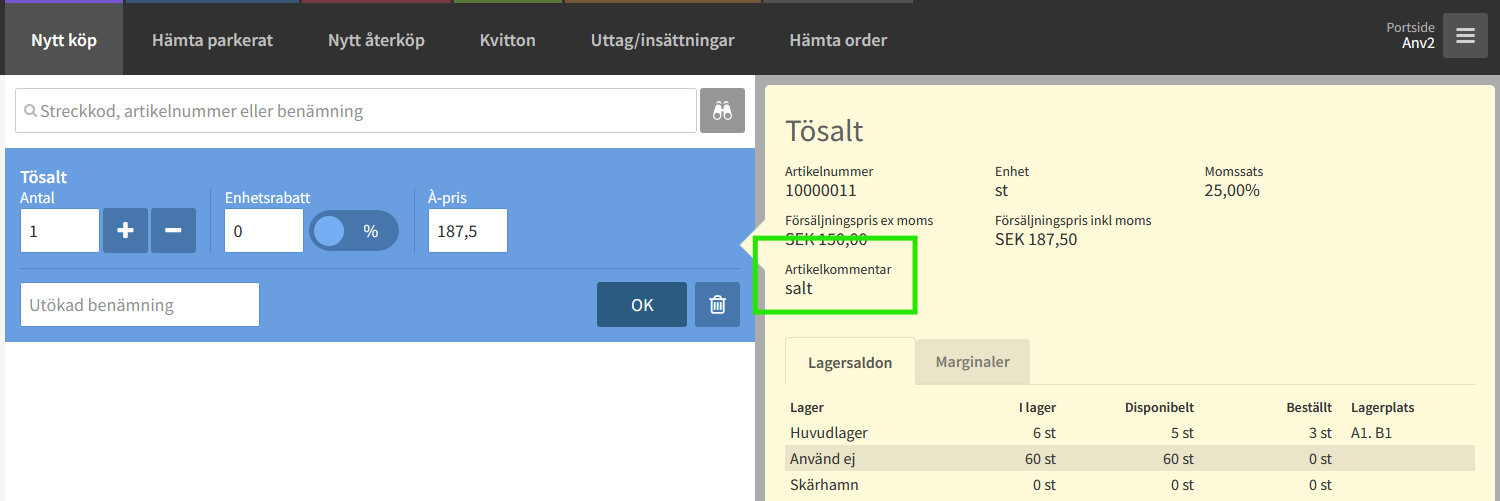Click the Antal quantity field
1500x501 pixels.
pos(60,231)
